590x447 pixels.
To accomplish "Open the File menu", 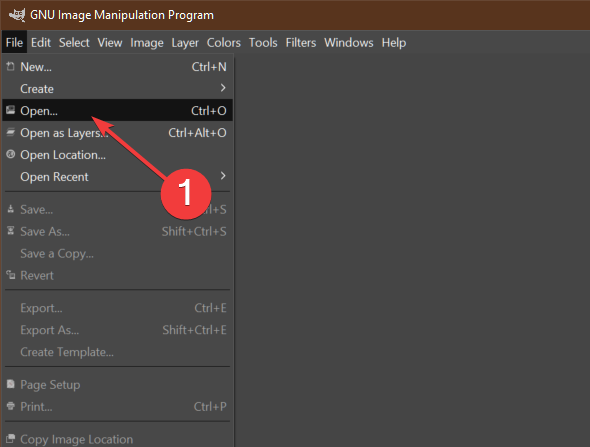I will [14, 43].
